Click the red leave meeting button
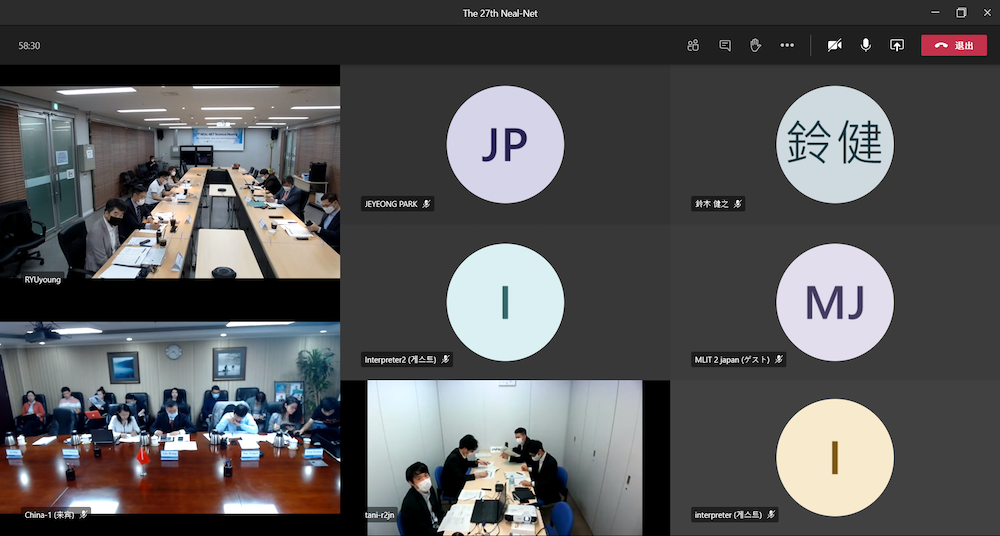1000x536 pixels. coord(953,45)
